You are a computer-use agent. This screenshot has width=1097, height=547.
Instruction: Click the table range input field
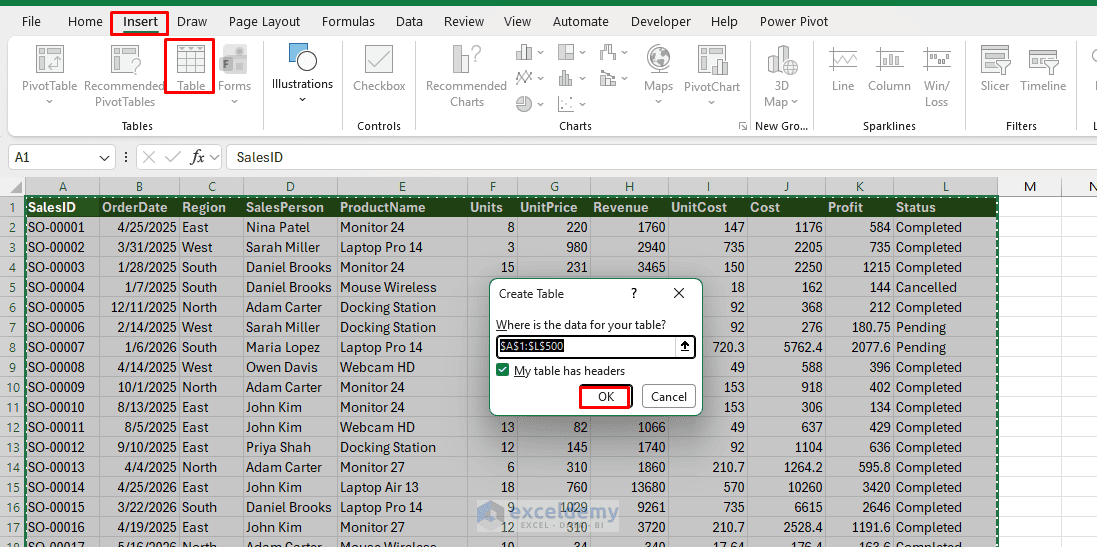click(586, 346)
